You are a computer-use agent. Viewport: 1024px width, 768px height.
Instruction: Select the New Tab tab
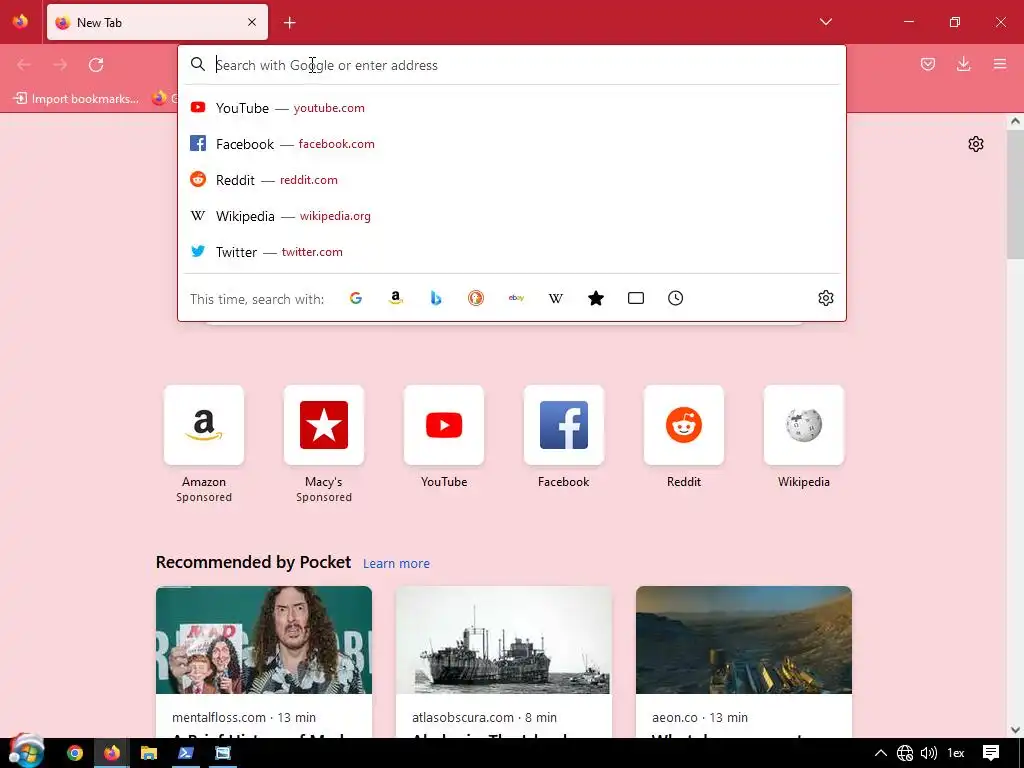157,22
